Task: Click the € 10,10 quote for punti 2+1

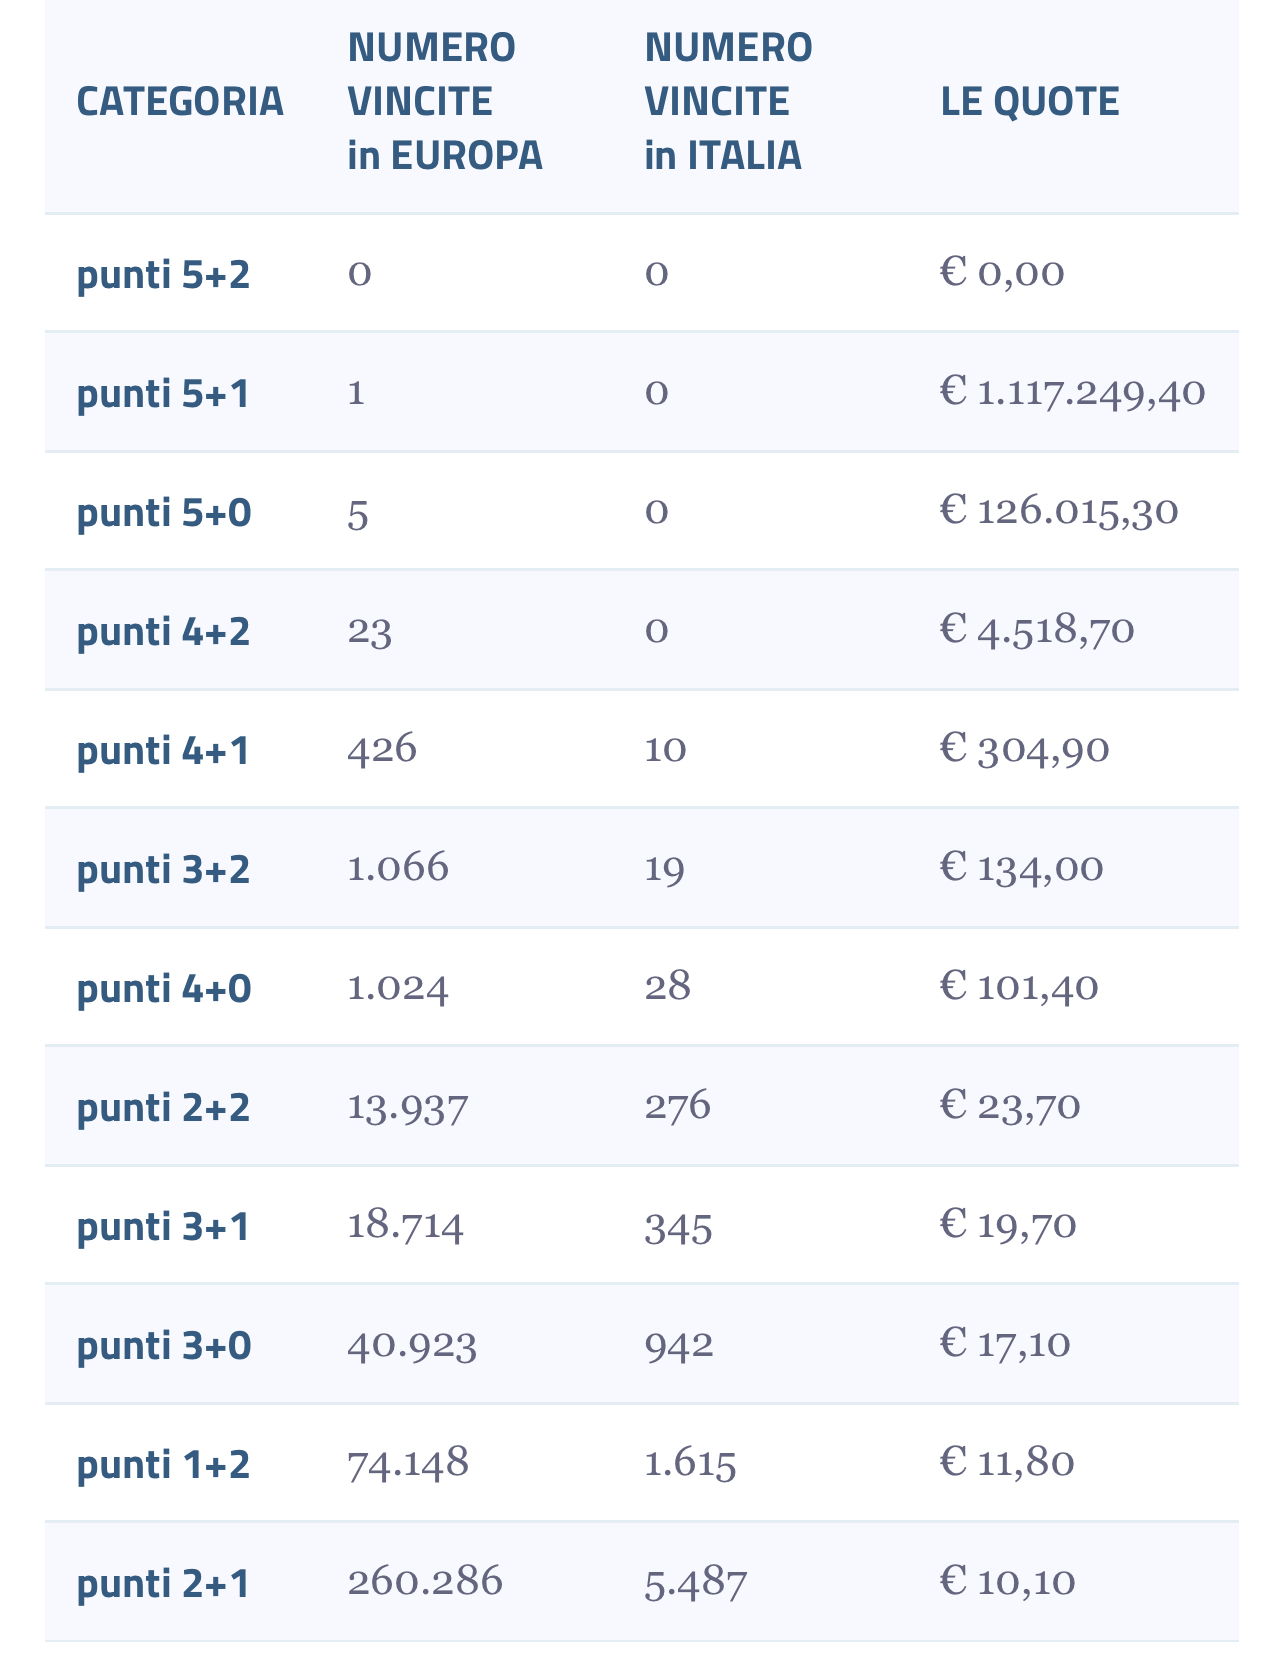Action: (x=1008, y=1581)
